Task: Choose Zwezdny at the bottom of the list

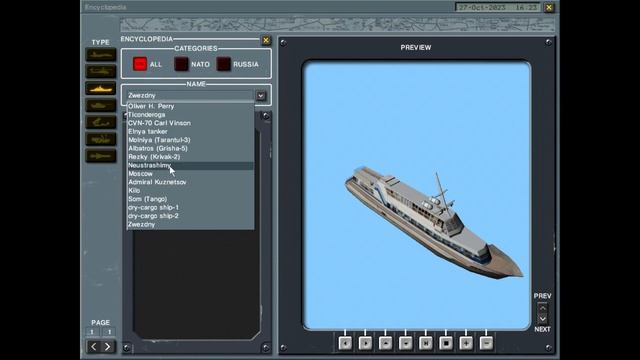Action: [x=191, y=224]
